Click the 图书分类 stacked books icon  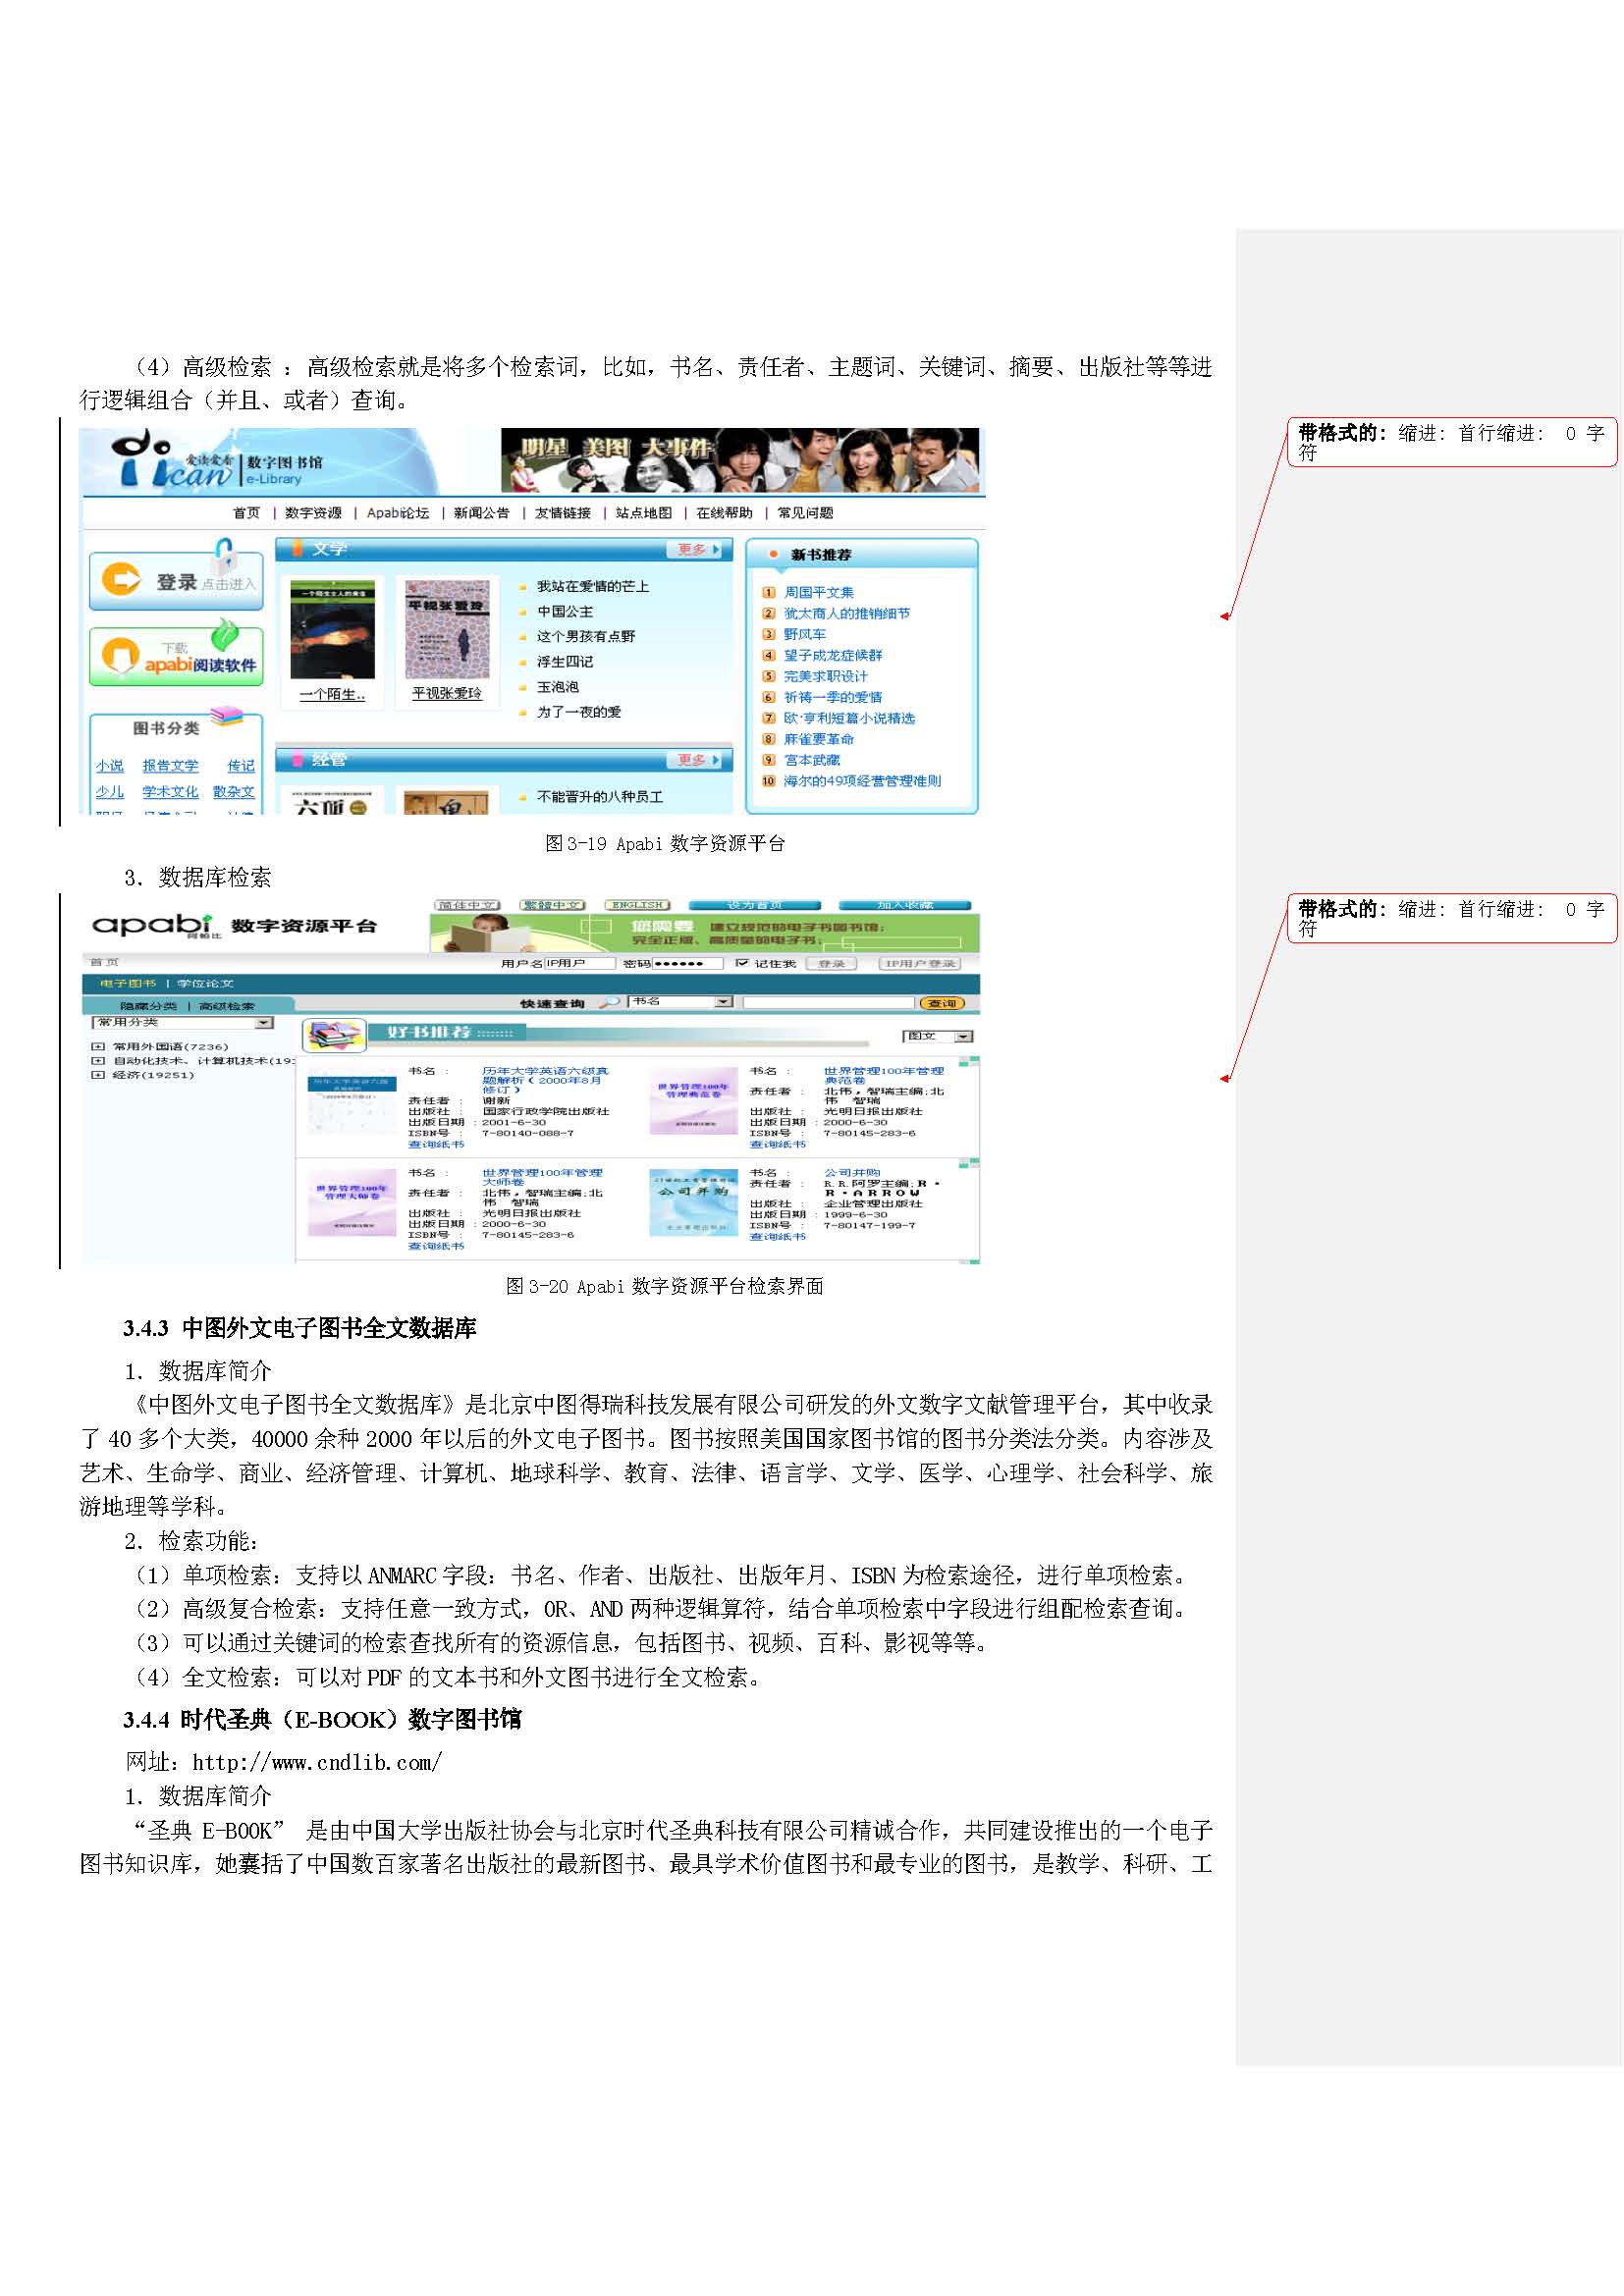pyautogui.click(x=226, y=716)
